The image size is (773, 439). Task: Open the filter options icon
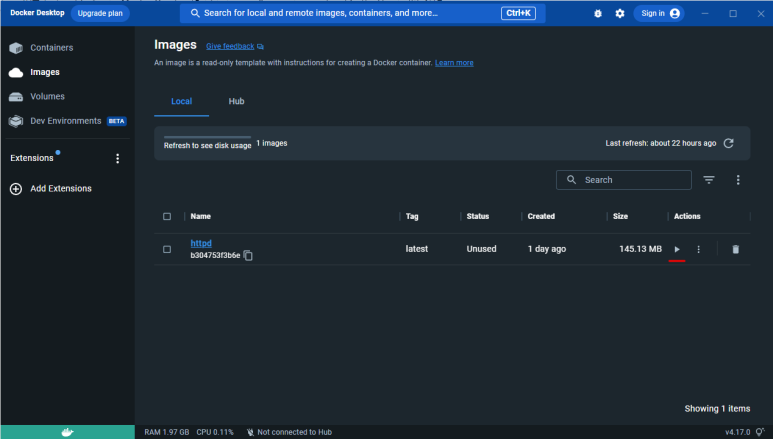pyautogui.click(x=709, y=180)
